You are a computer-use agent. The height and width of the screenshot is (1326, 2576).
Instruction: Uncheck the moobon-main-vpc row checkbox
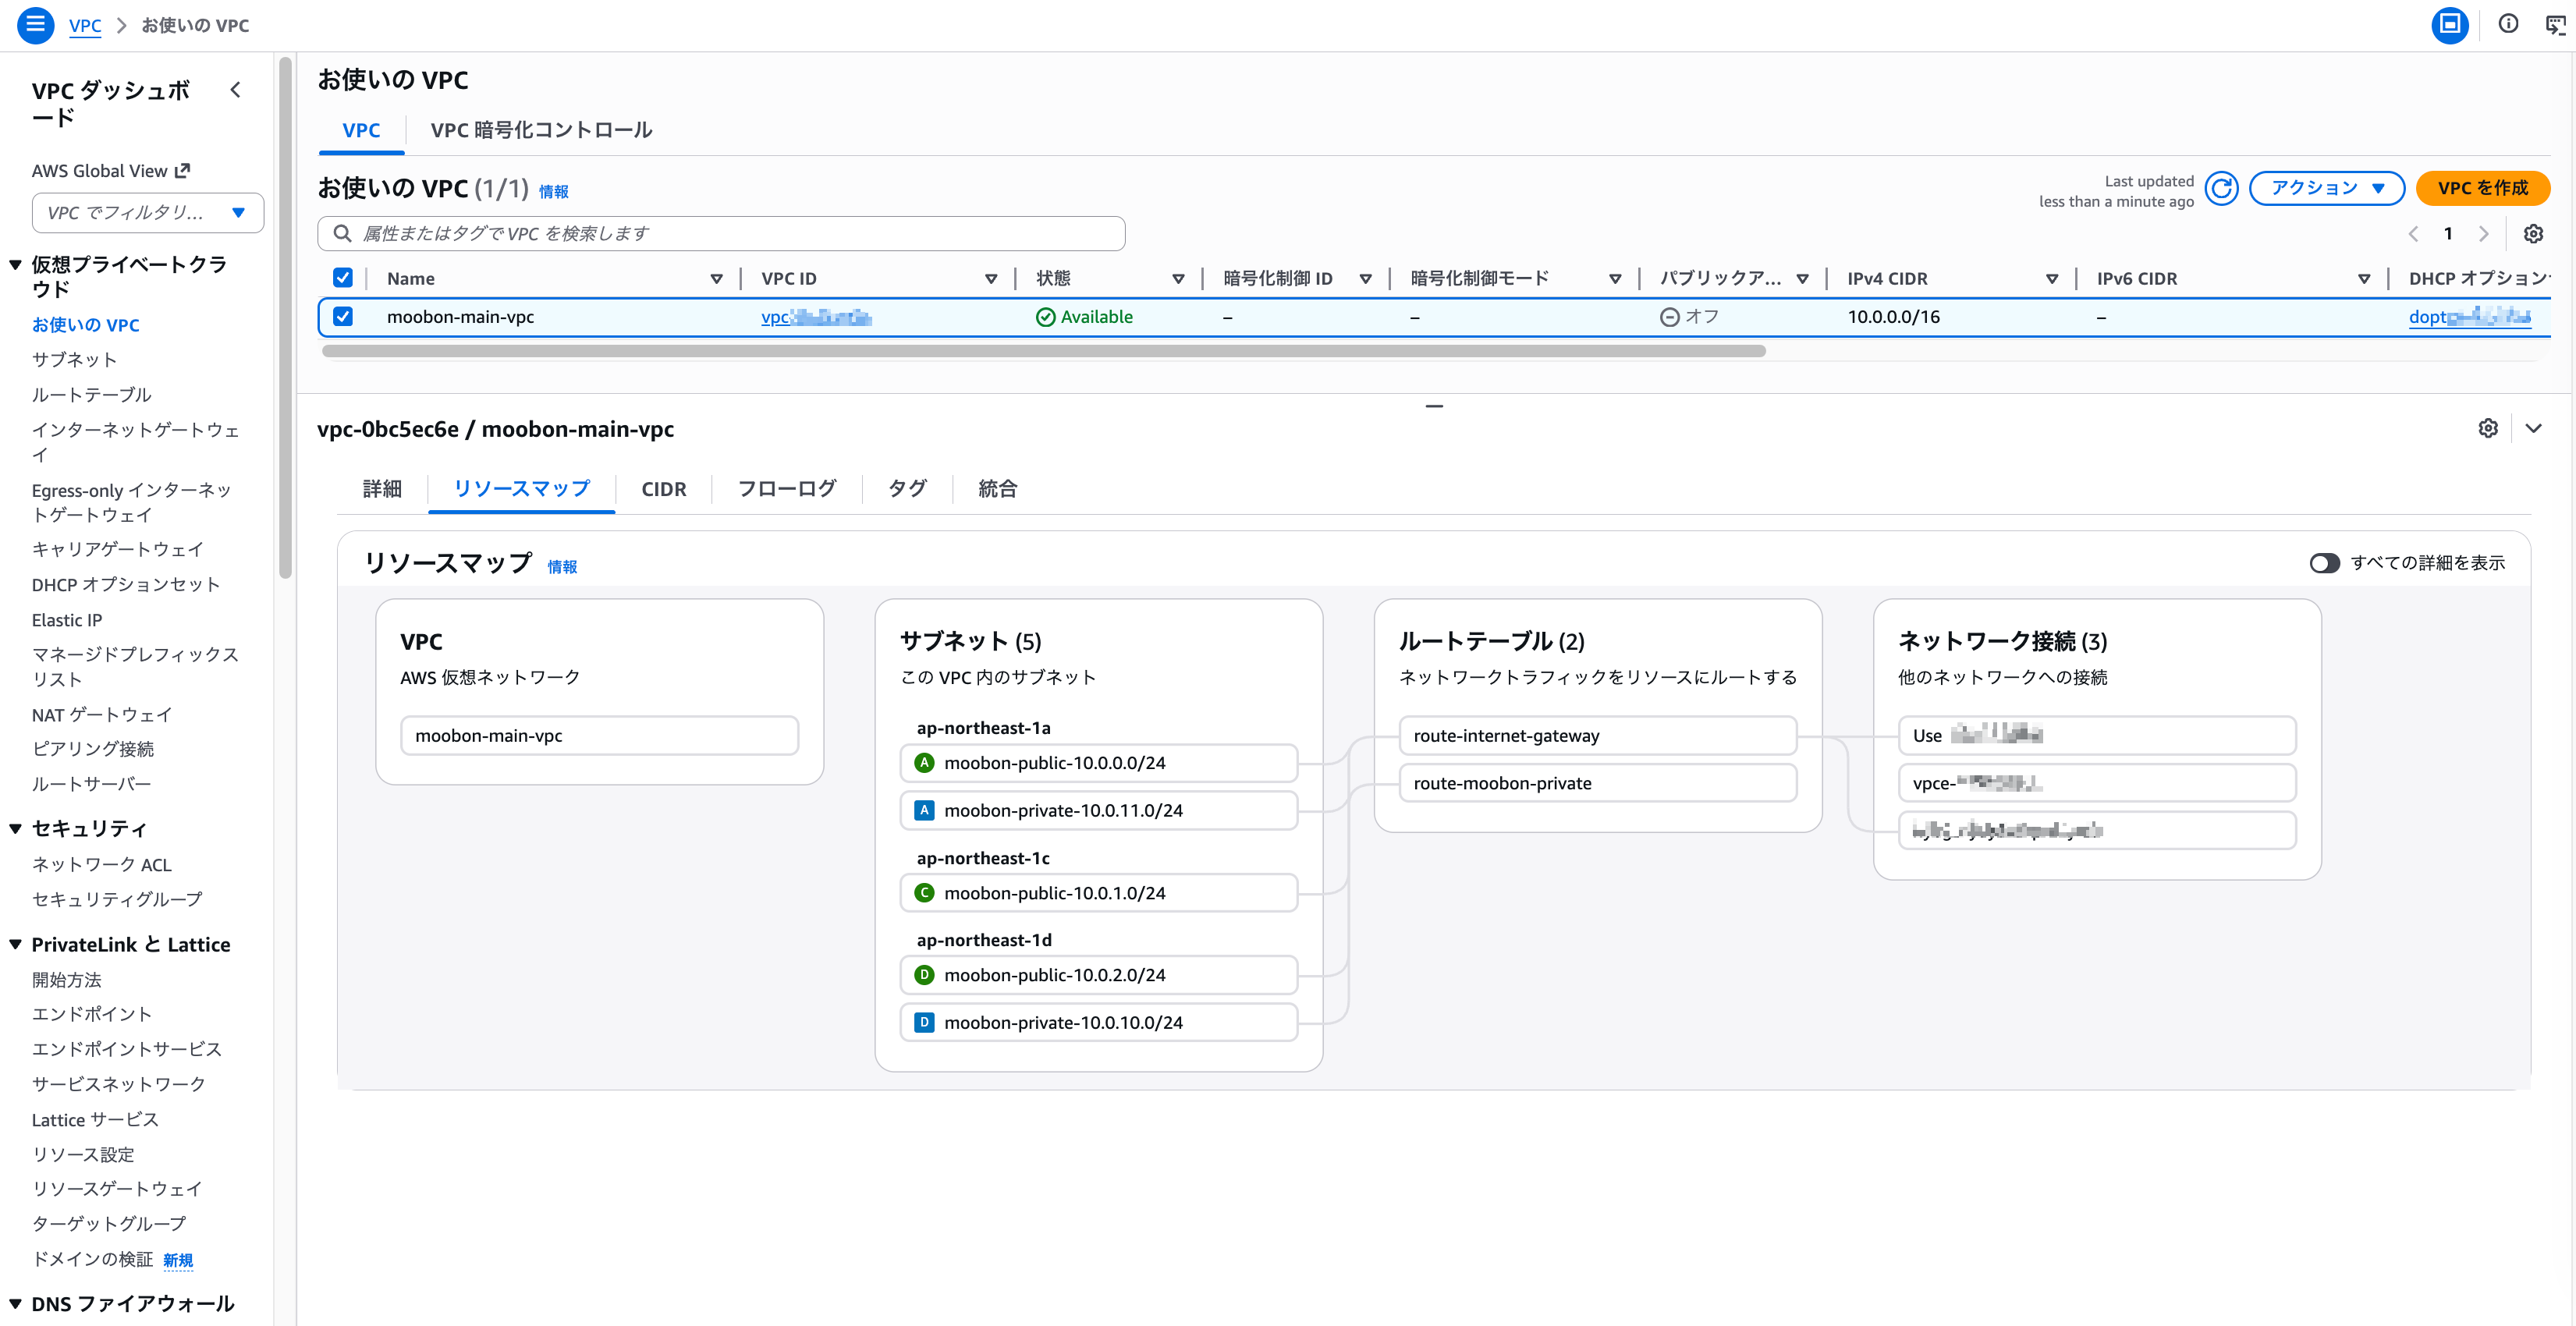(343, 317)
